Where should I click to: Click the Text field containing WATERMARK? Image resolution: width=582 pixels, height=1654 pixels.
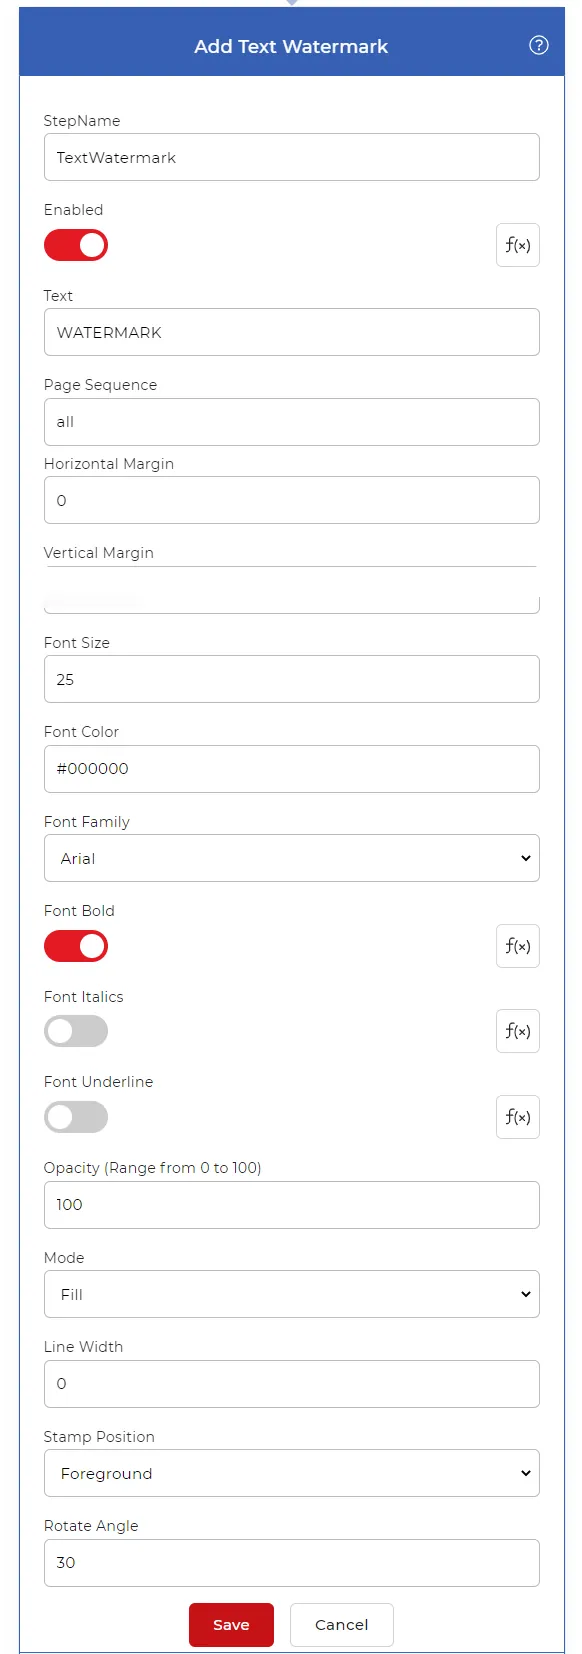tap(292, 332)
